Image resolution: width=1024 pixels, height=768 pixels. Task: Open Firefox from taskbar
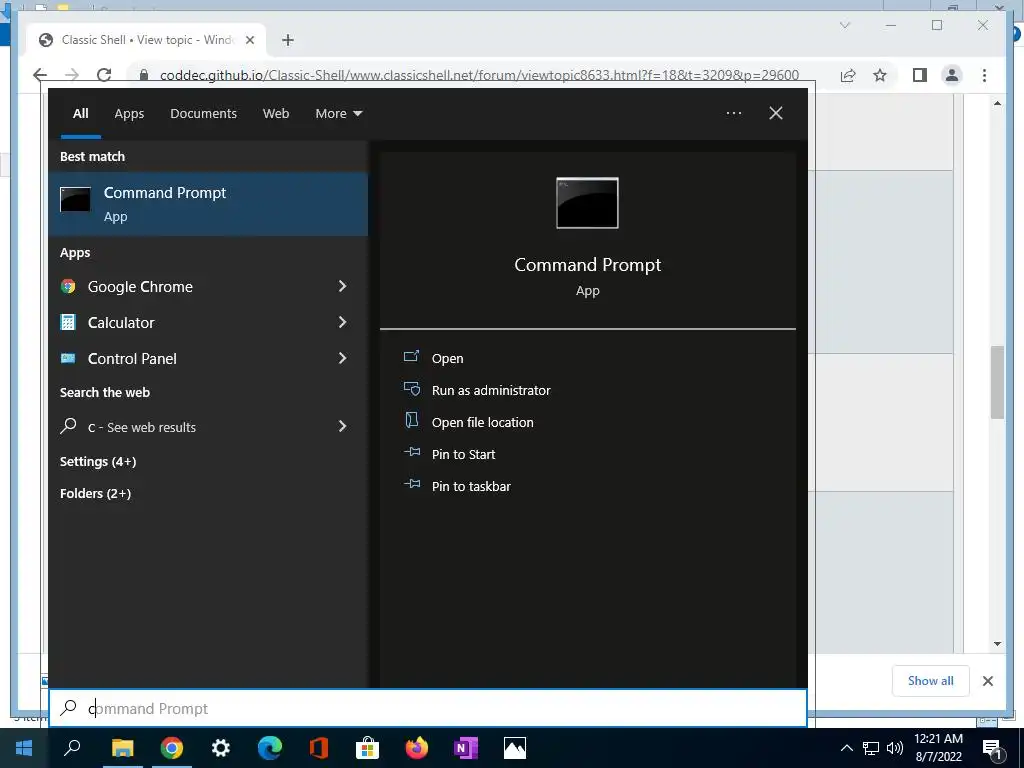[417, 748]
